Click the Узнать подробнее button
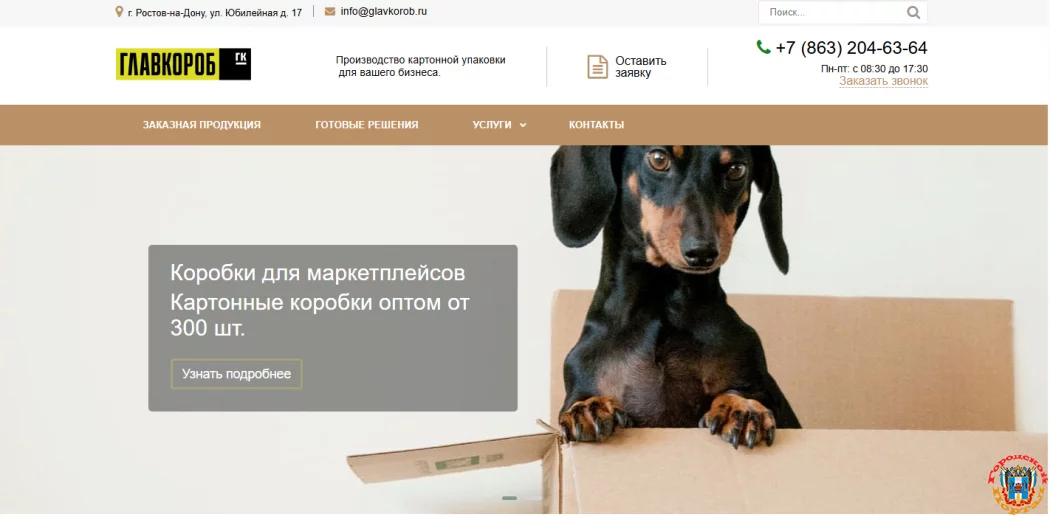This screenshot has height=517, width=1050. [x=236, y=374]
